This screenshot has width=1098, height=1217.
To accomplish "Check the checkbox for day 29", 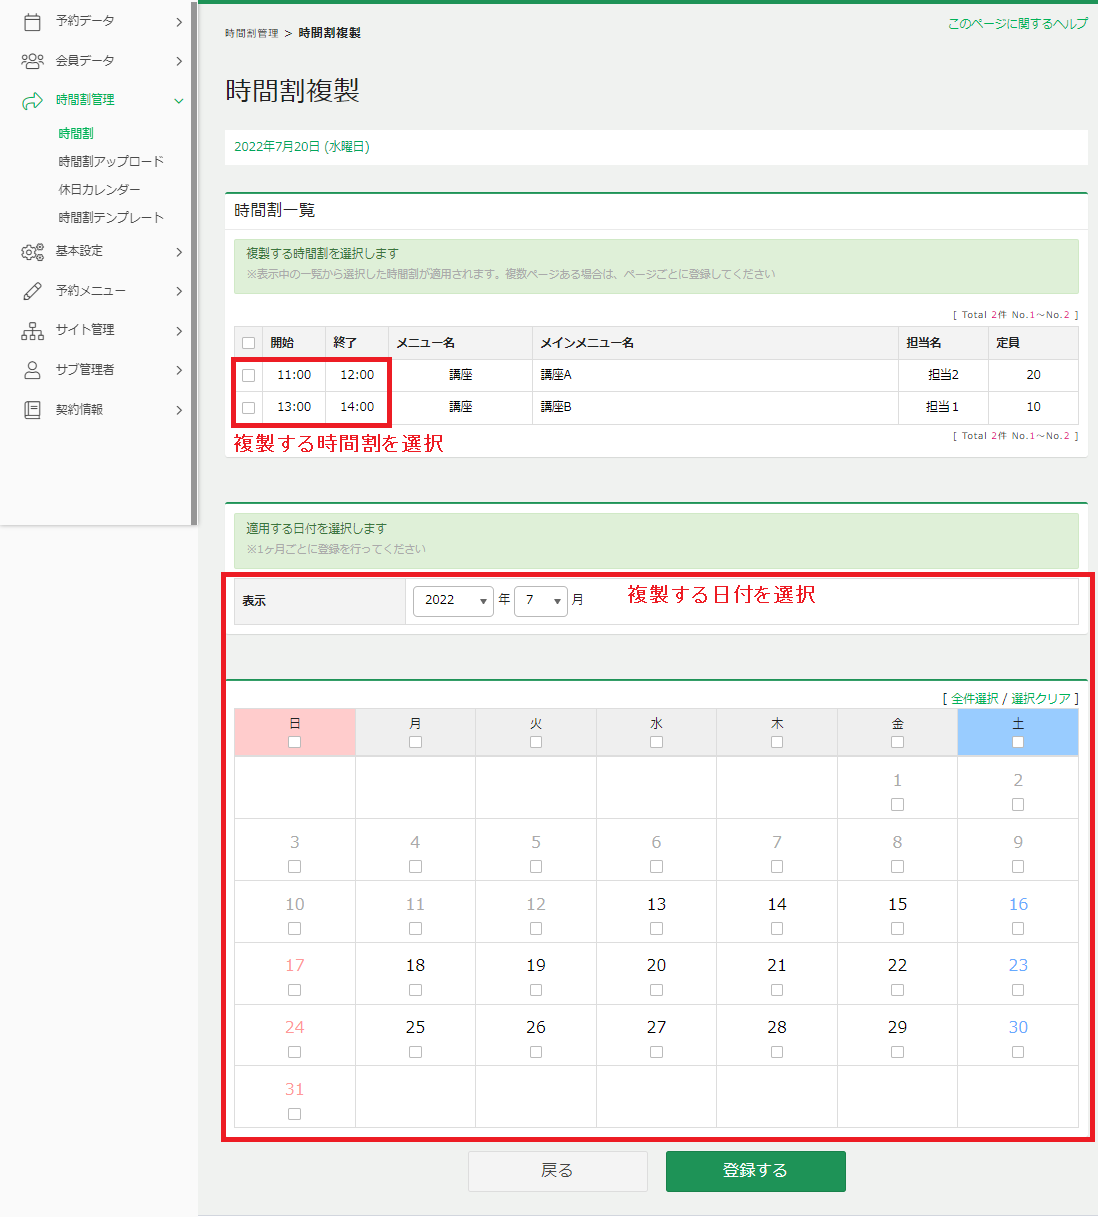I will pyautogui.click(x=897, y=1052).
